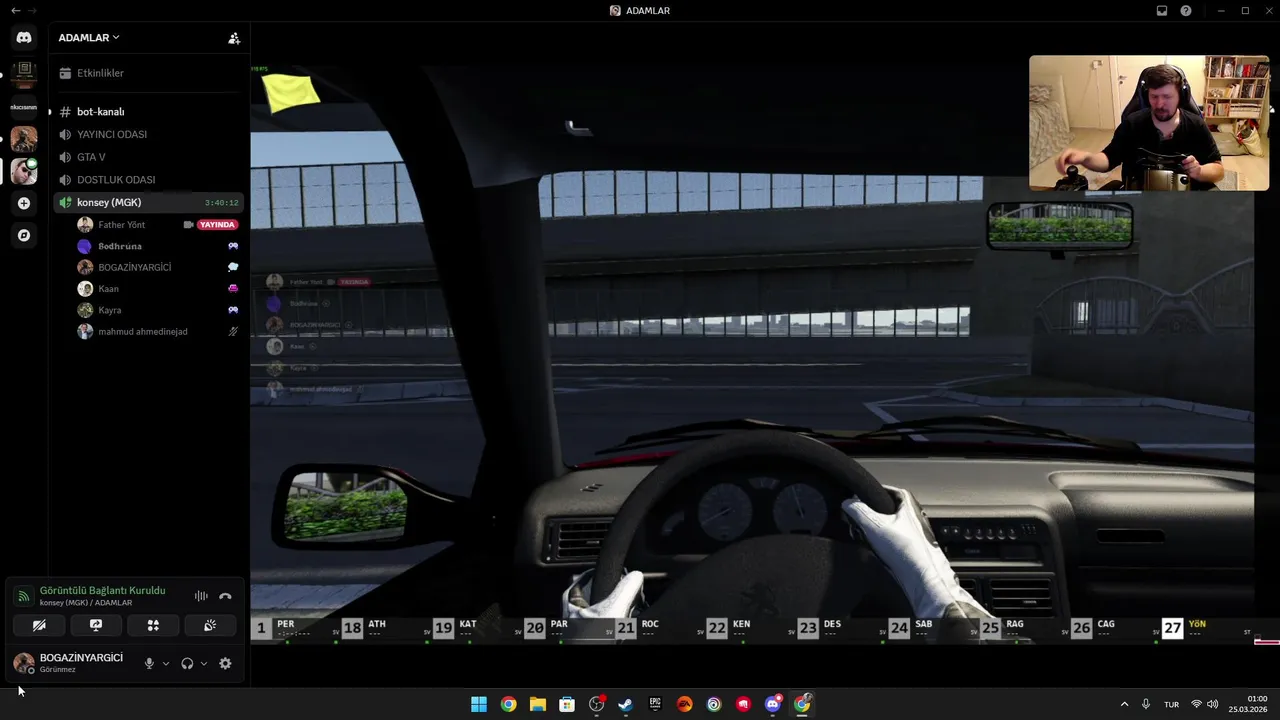1280x720 pixels.
Task: Open user settings gear
Action: click(x=225, y=663)
